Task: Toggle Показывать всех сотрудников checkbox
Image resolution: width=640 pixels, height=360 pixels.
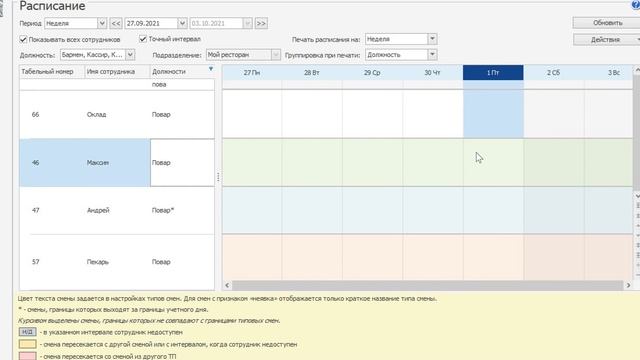Action: (23, 40)
